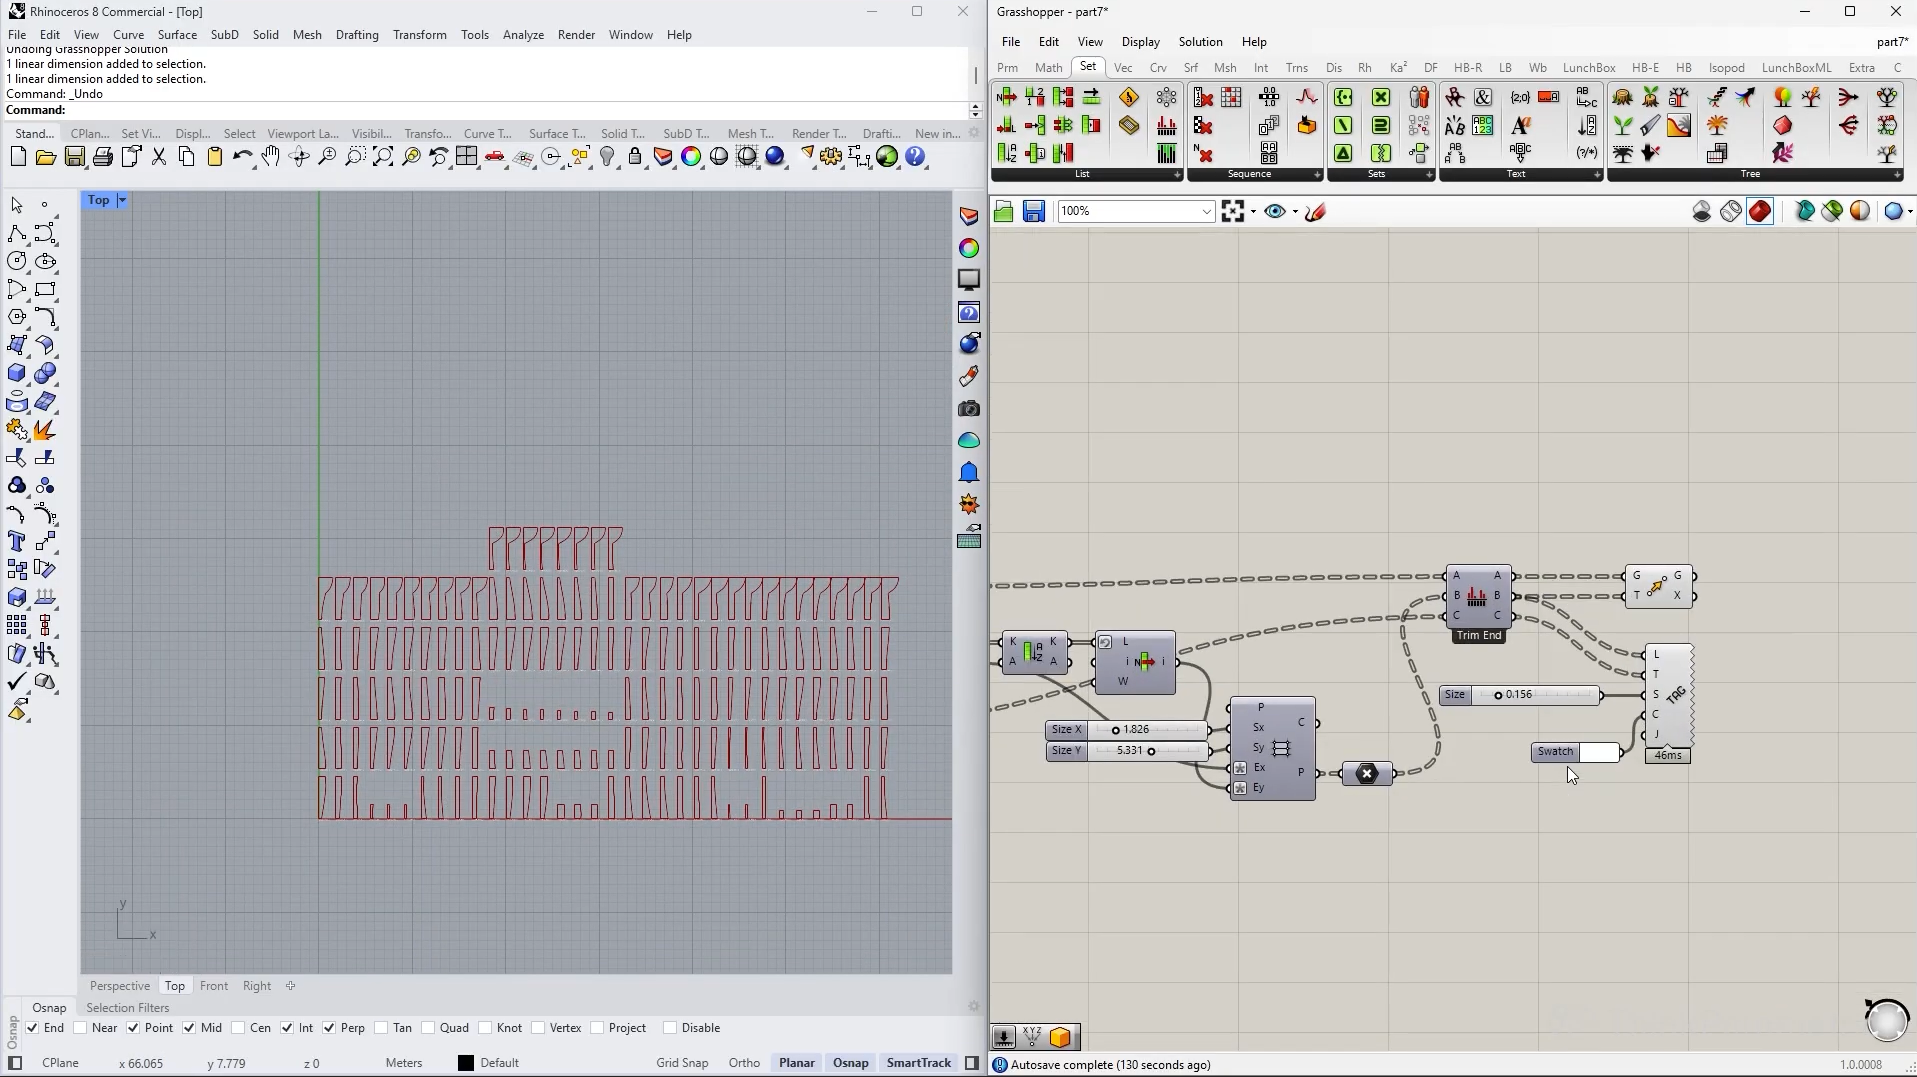Screen dimensions: 1917x1077
Task: Open file icon in Grasshopper canvas toolbar
Action: pos(1004,212)
